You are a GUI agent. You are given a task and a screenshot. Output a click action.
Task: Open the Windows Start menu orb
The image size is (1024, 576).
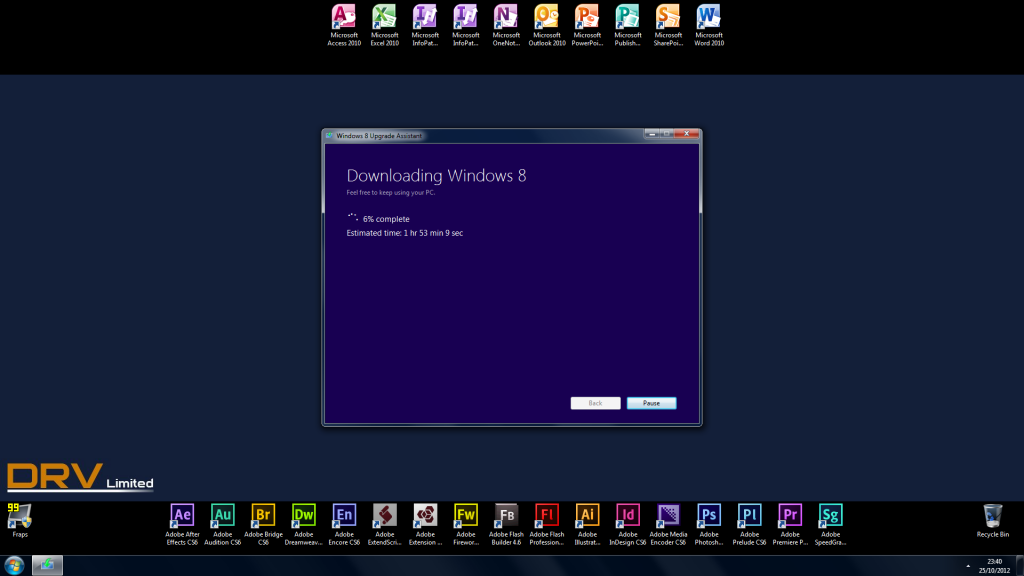(14, 565)
